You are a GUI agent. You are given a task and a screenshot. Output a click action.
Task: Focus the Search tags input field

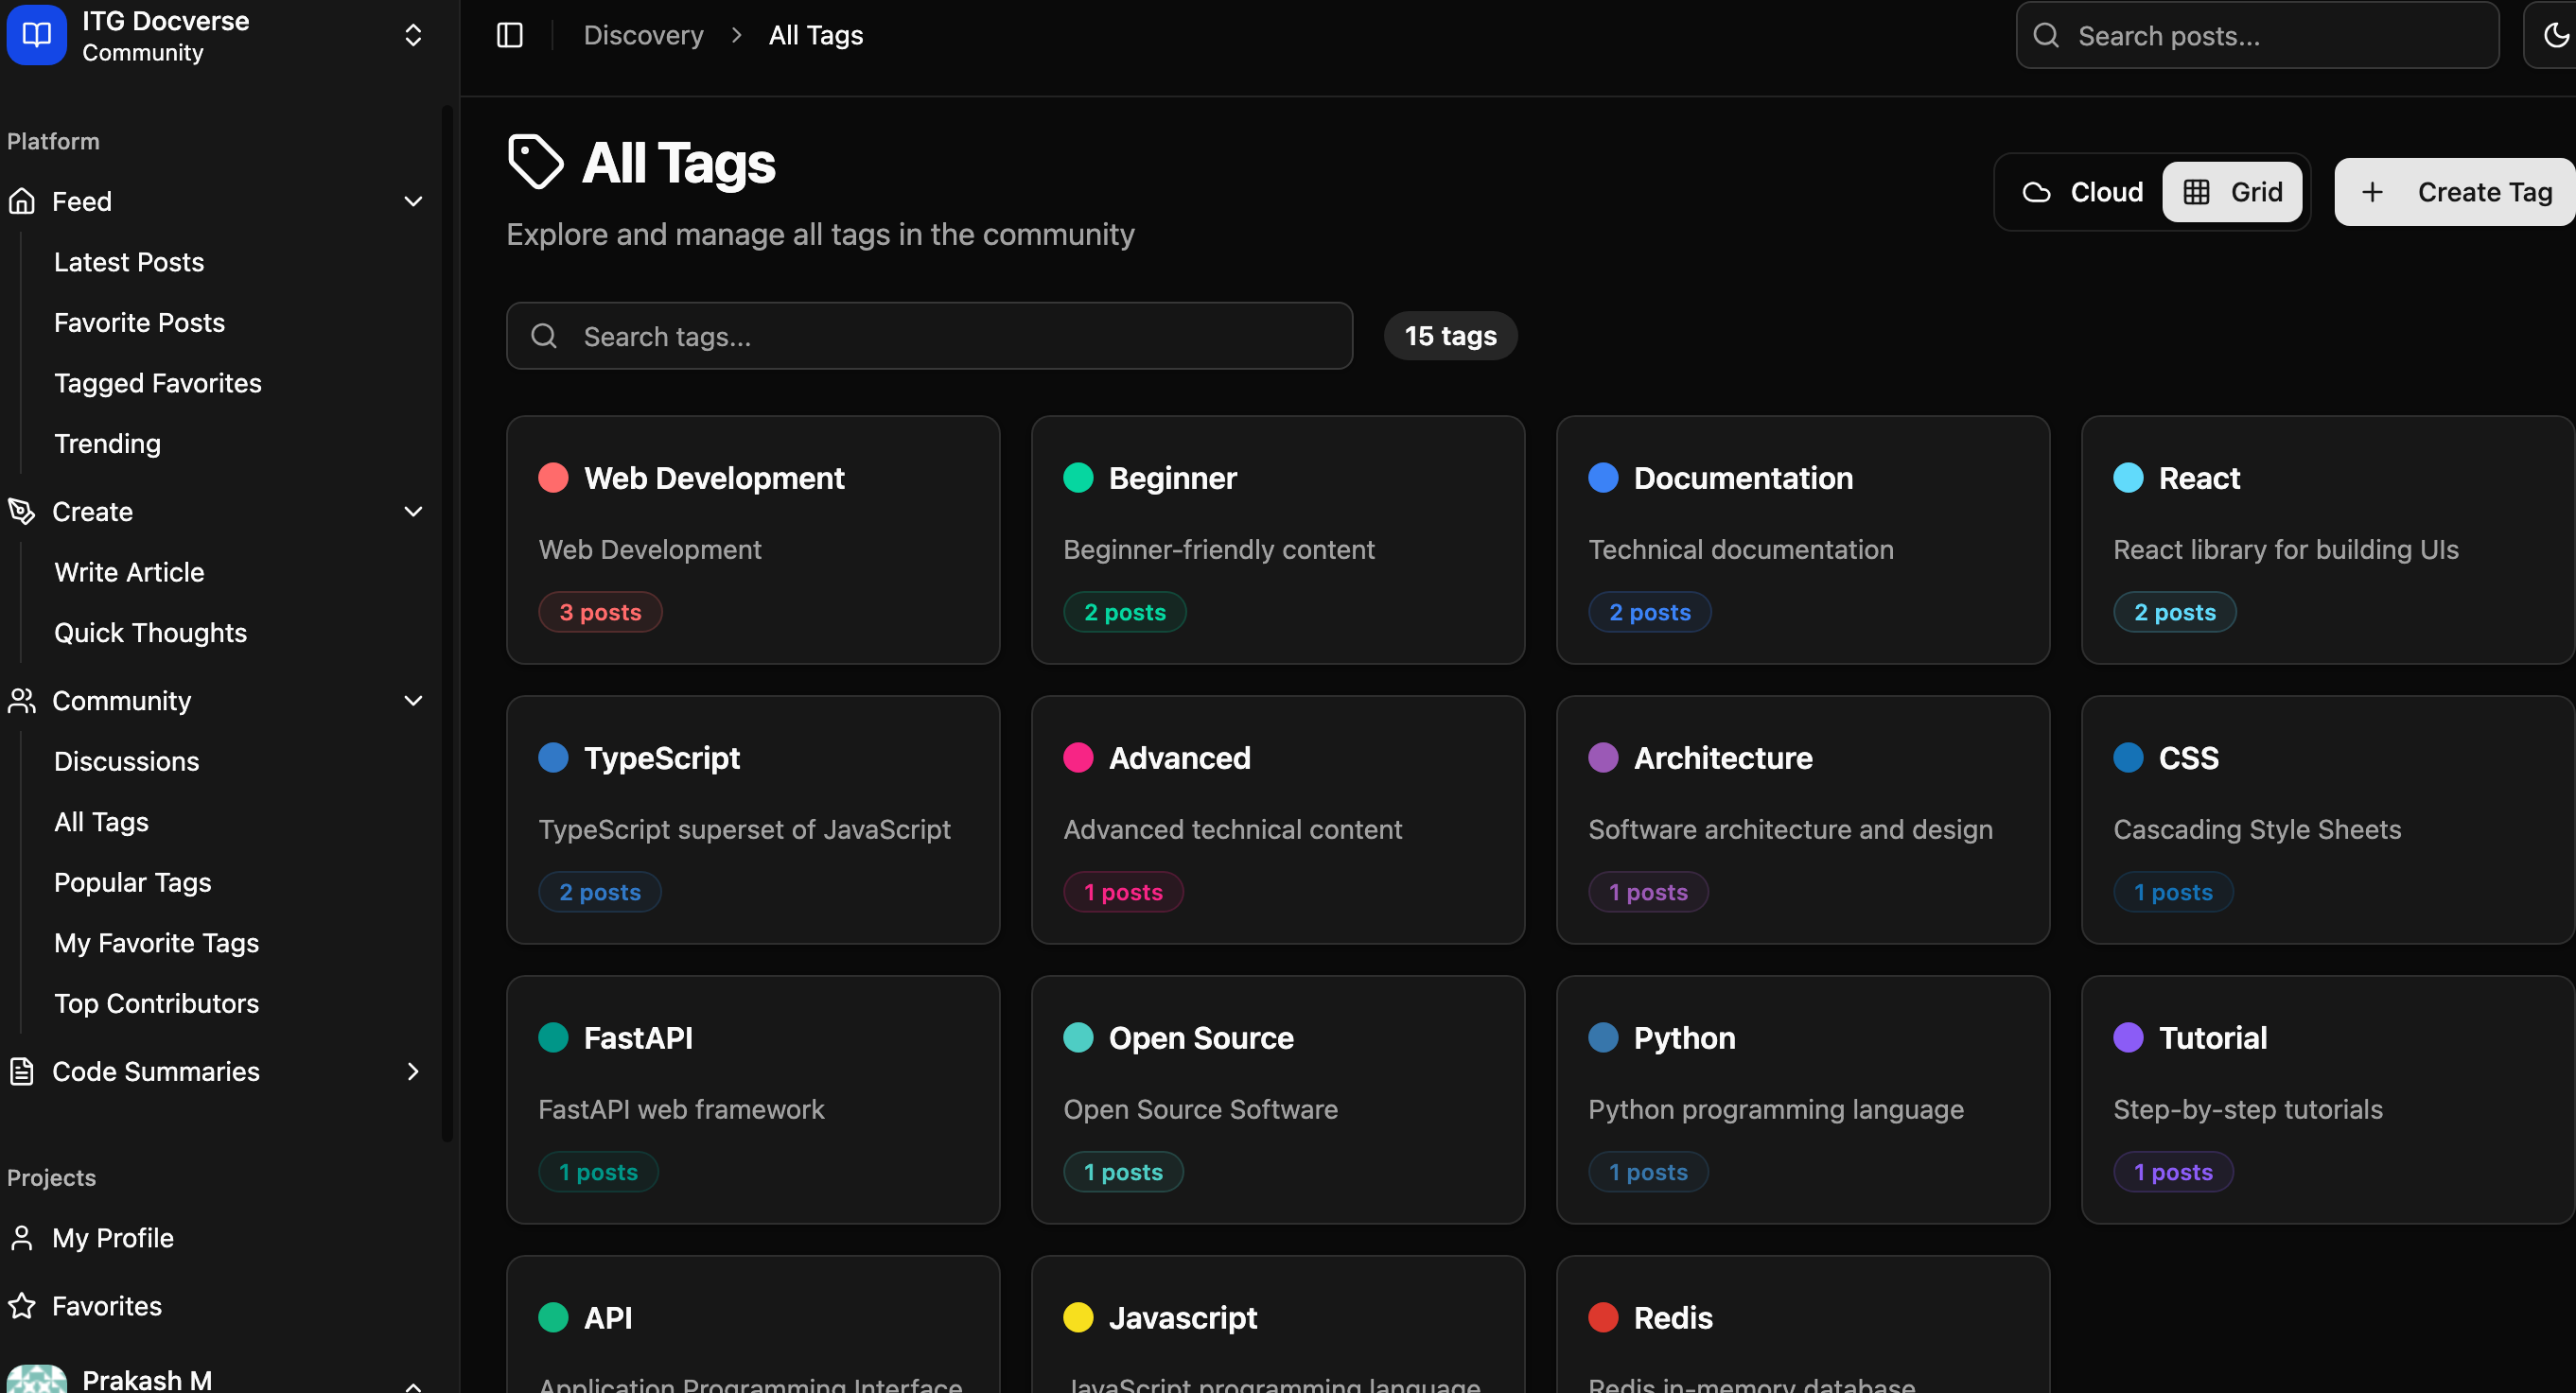930,336
